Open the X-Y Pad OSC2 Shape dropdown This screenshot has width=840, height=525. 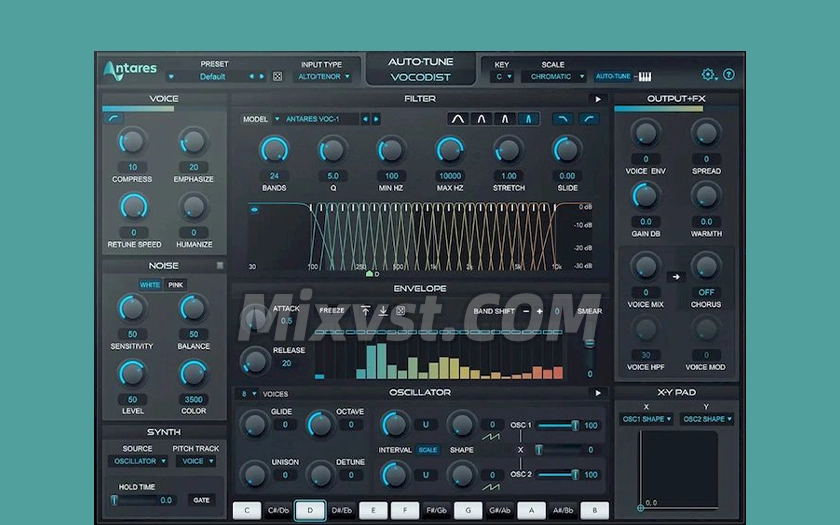[x=706, y=419]
